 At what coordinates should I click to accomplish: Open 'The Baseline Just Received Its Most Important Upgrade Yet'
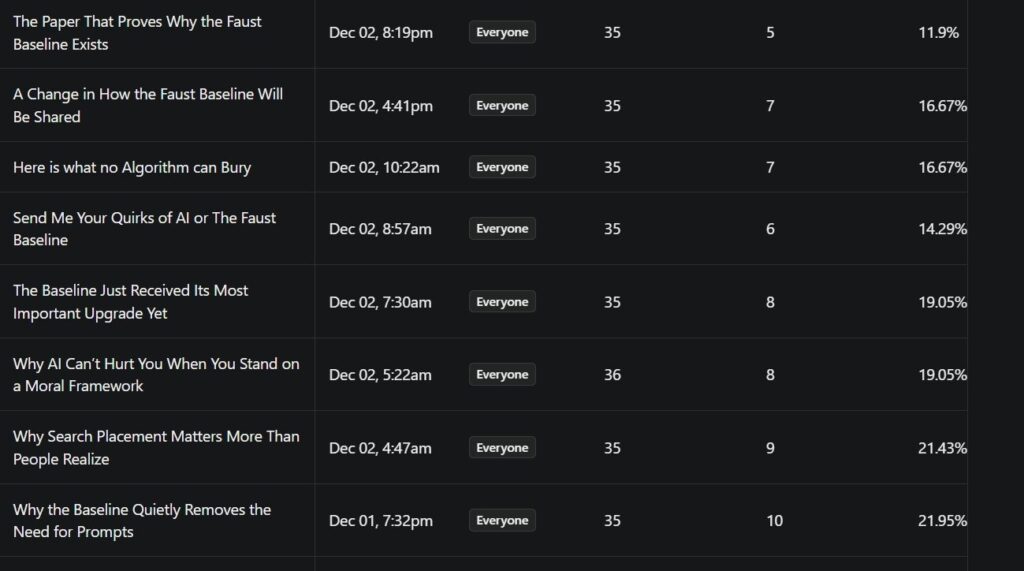pos(130,302)
